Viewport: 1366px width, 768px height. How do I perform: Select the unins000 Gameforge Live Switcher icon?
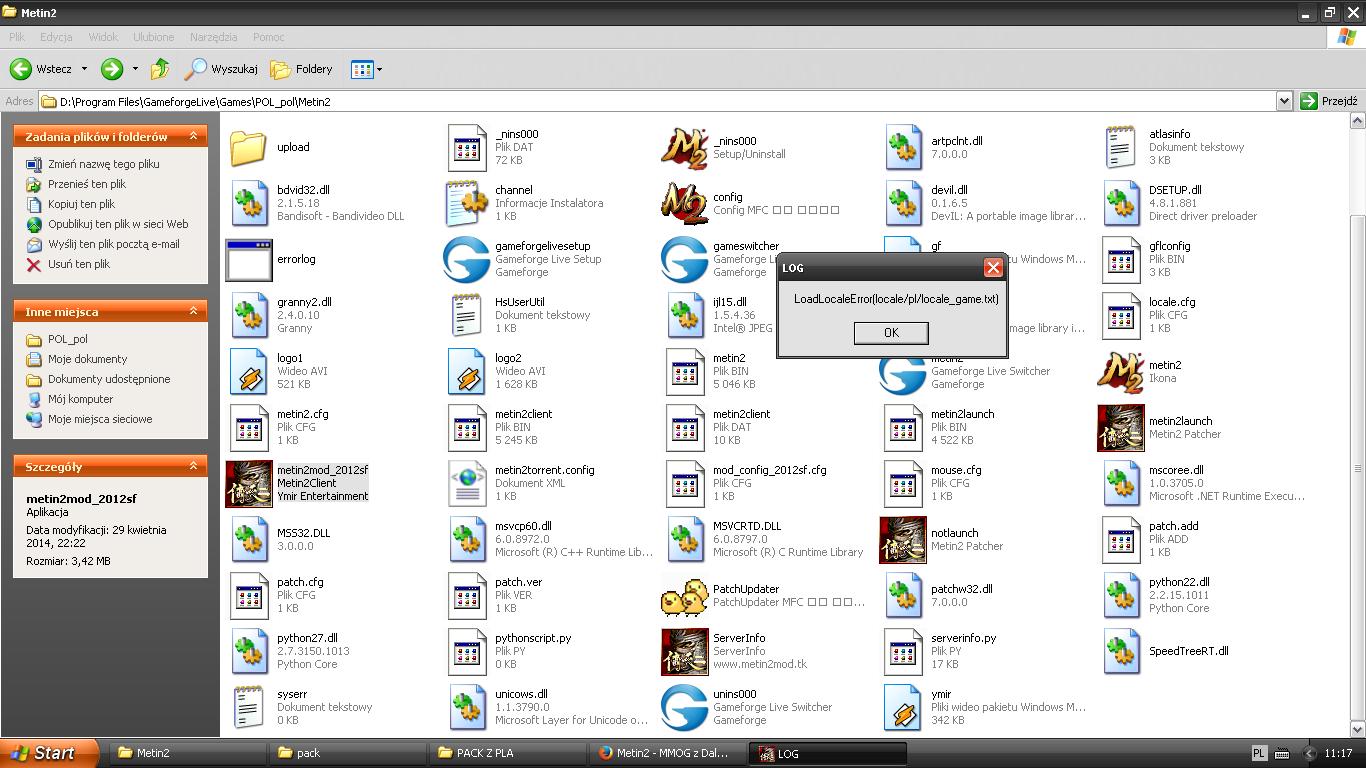pyautogui.click(x=685, y=707)
